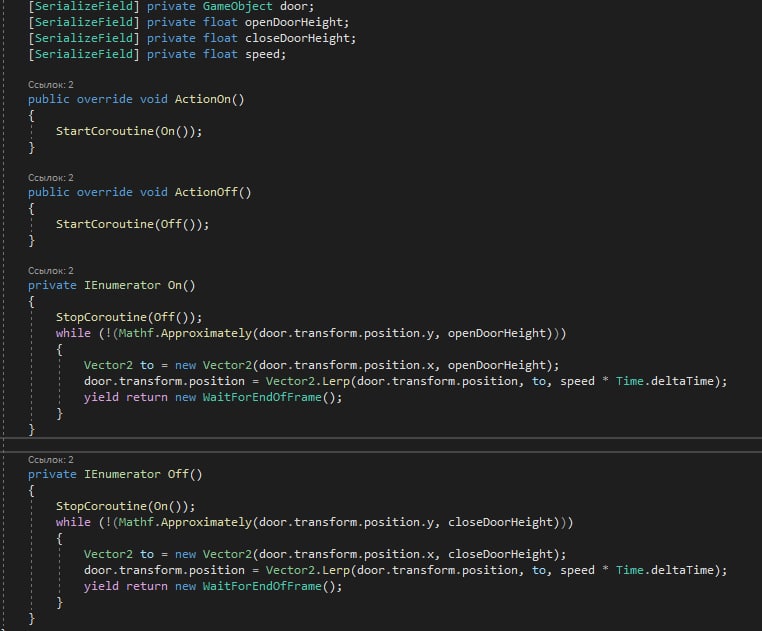
Task: Click StartCoroutine(Off()) call line
Action: [x=132, y=224]
